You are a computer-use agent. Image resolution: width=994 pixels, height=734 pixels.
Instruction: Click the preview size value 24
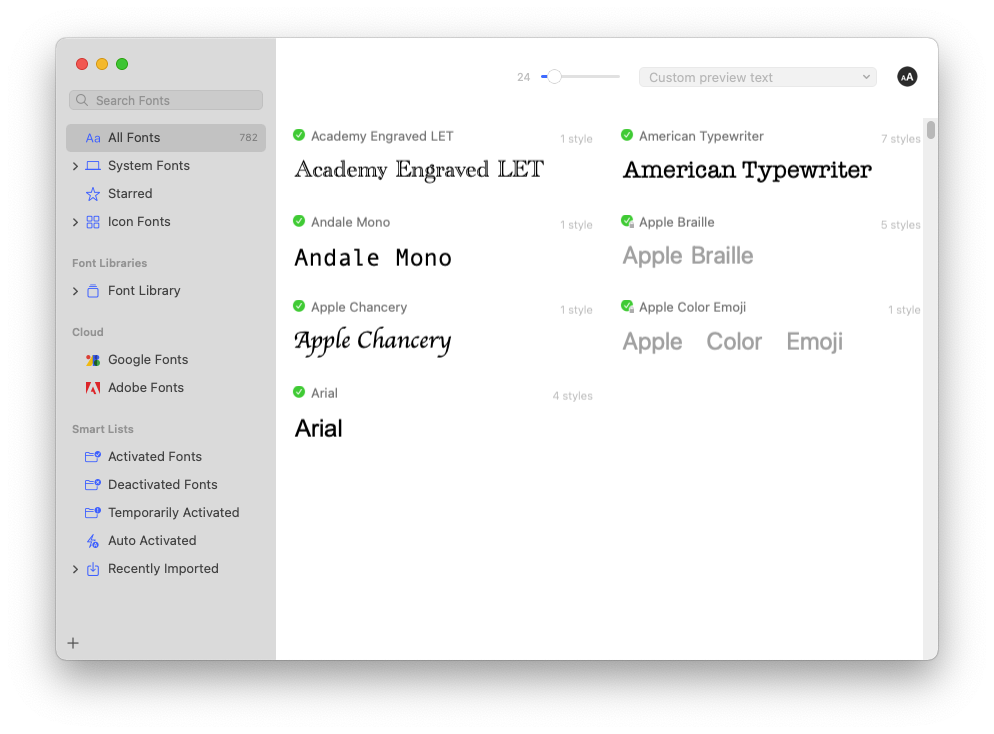pyautogui.click(x=523, y=77)
